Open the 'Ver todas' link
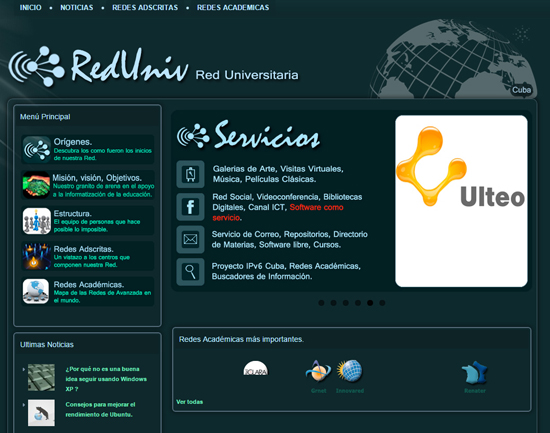The width and height of the screenshot is (550, 433). click(x=189, y=402)
